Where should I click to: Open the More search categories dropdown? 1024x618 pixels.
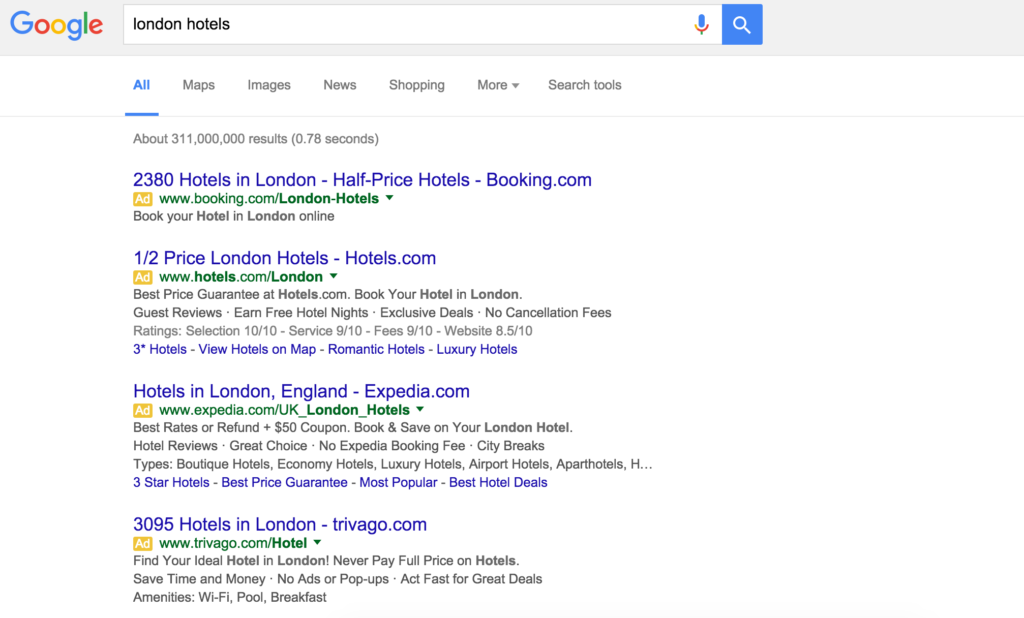(x=498, y=85)
